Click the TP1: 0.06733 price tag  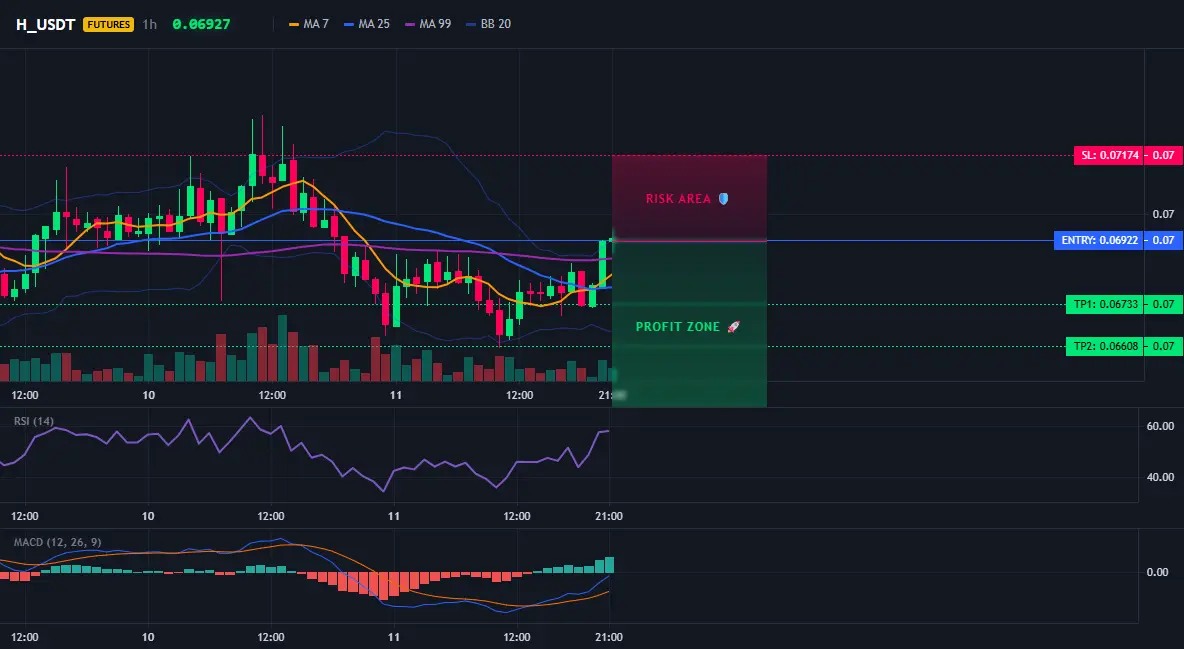pyautogui.click(x=1105, y=304)
